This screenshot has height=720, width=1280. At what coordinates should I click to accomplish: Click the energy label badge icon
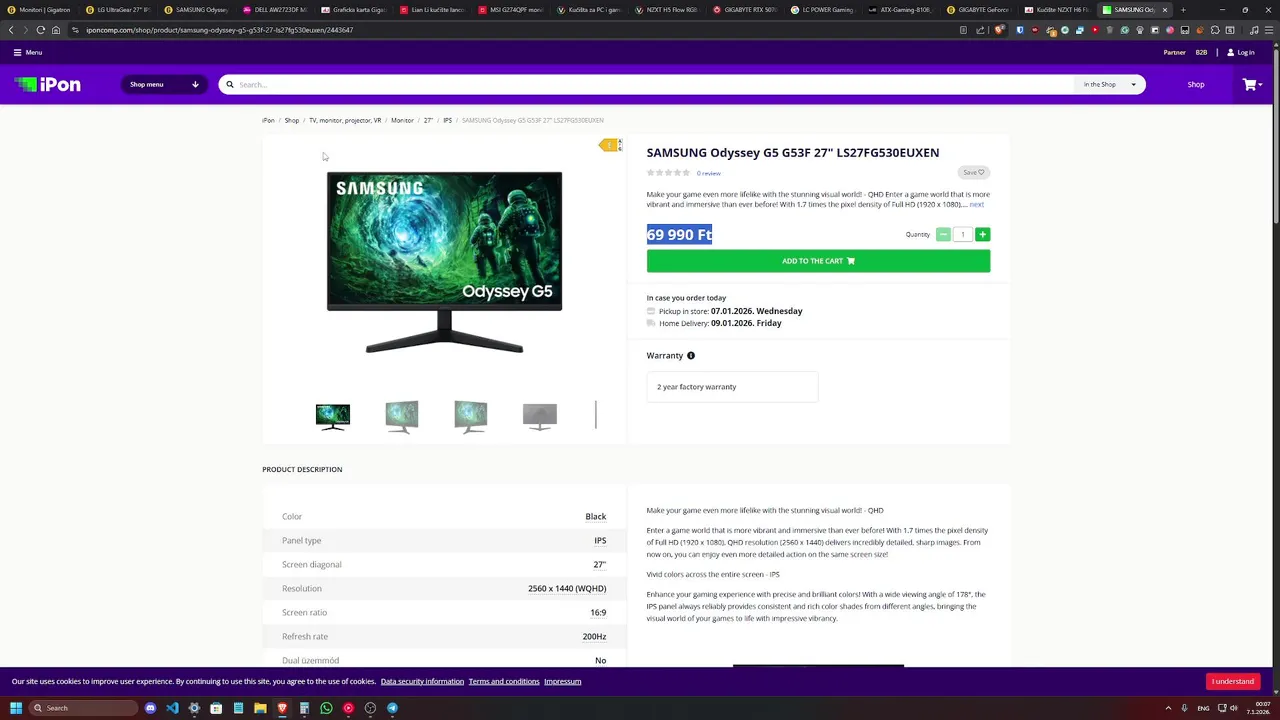[x=610, y=146]
